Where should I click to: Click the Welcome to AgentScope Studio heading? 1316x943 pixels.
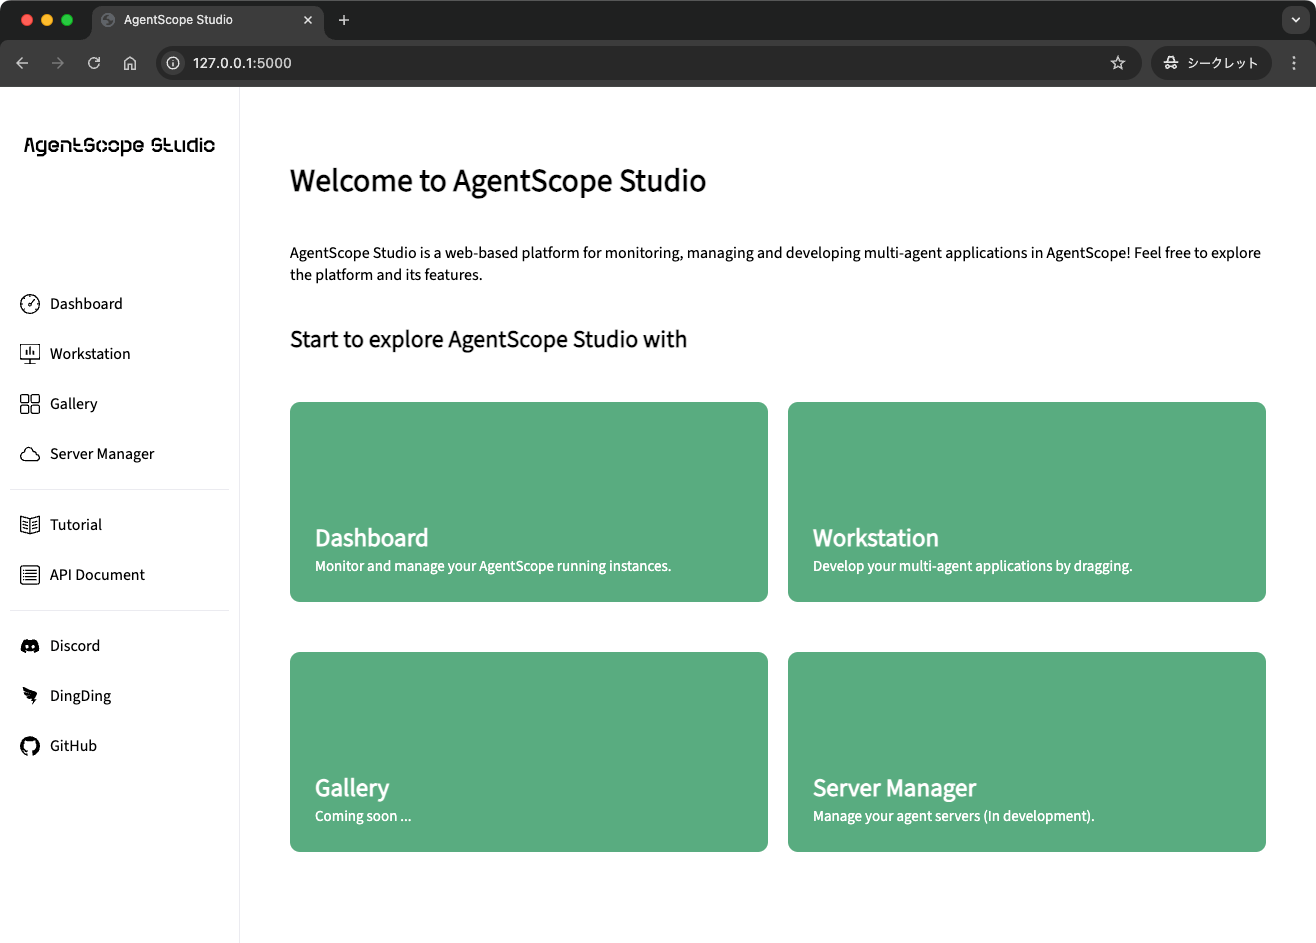tap(498, 181)
